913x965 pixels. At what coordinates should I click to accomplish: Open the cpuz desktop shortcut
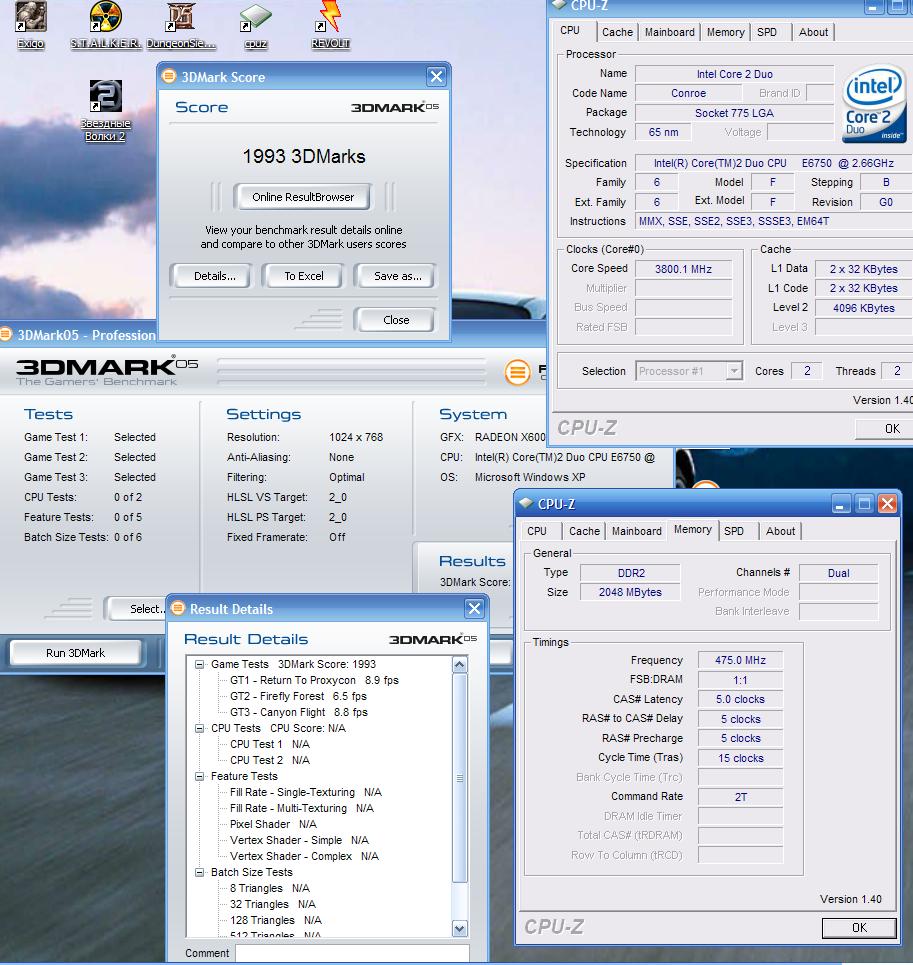(255, 25)
